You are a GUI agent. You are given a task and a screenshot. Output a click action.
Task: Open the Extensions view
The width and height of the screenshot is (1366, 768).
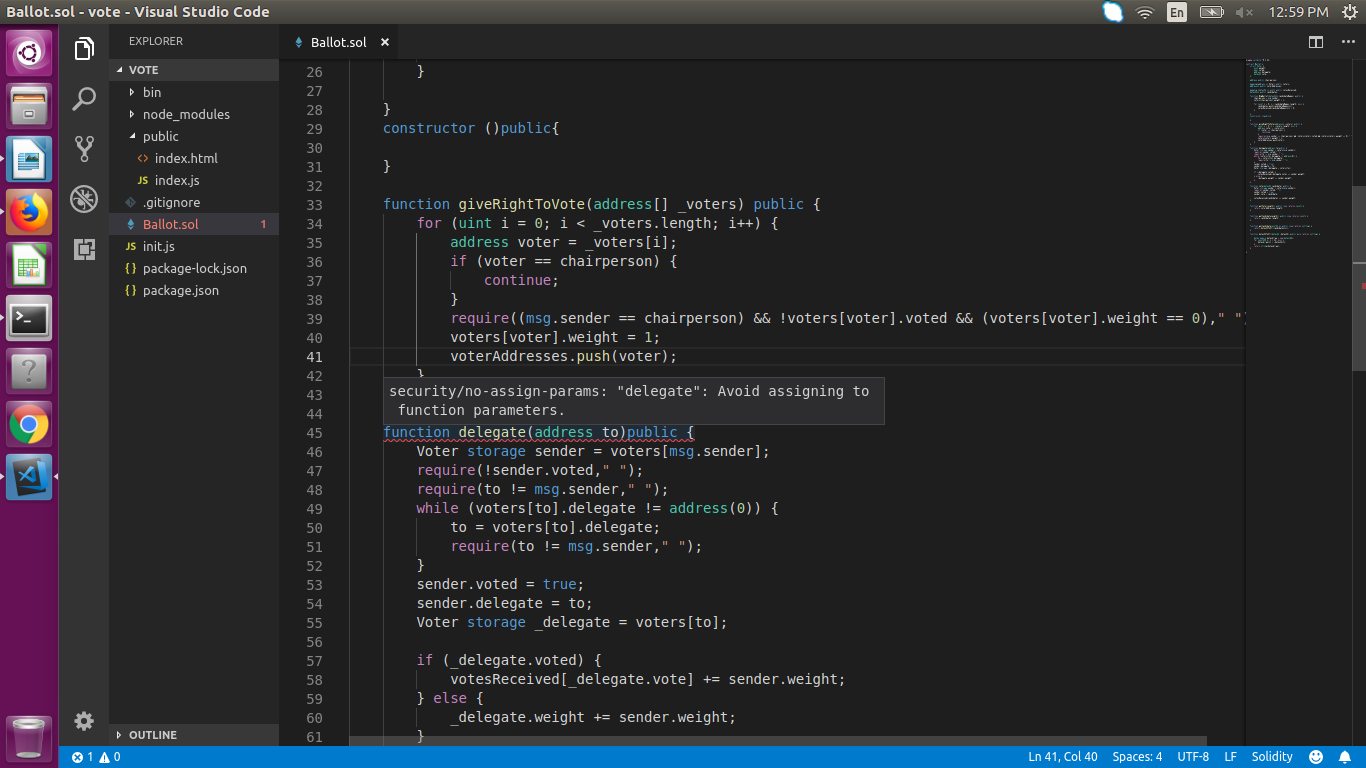pyautogui.click(x=83, y=248)
